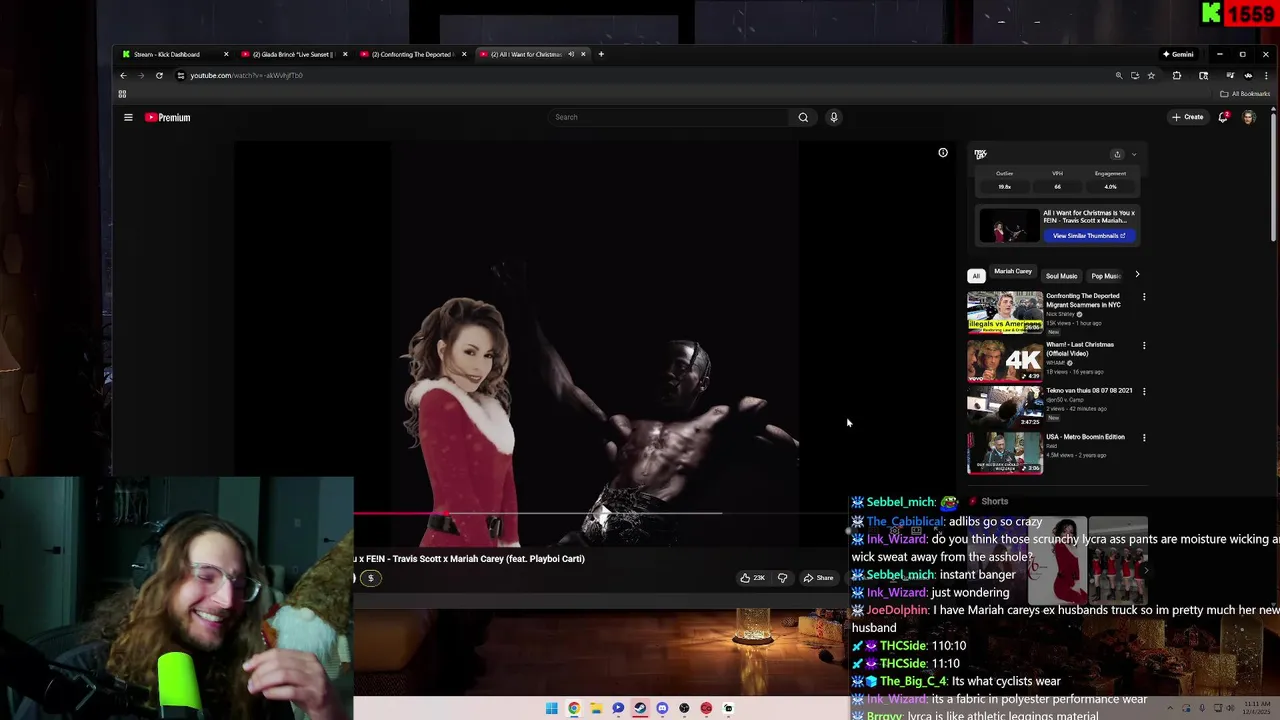The width and height of the screenshot is (1280, 720).
Task: Open Chrome from the taskbar
Action: click(x=574, y=708)
